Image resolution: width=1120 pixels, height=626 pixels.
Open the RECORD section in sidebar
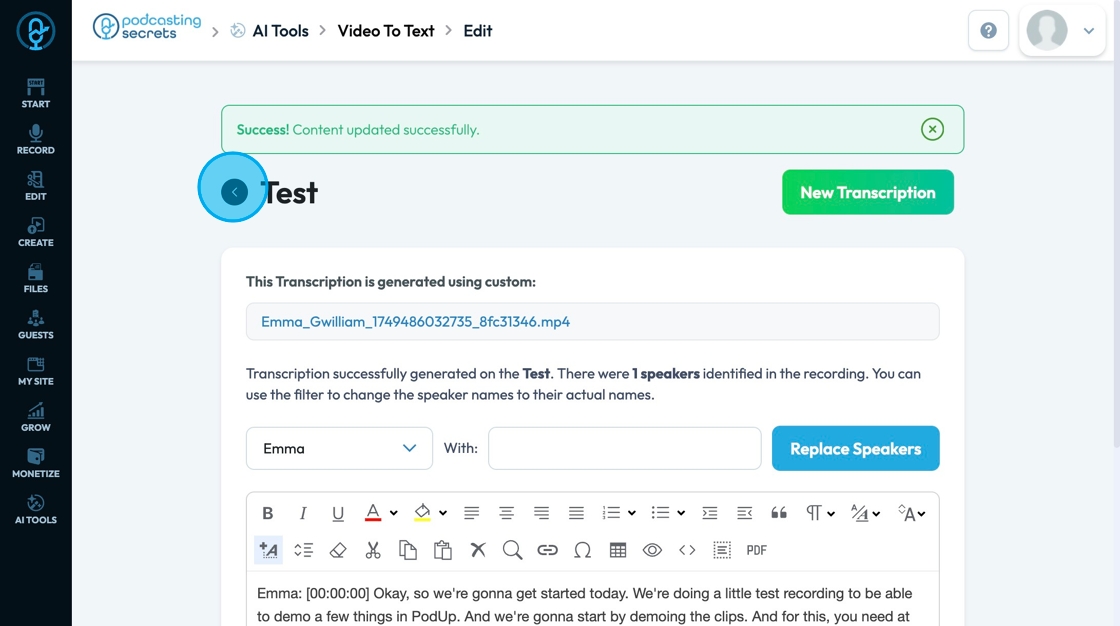pyautogui.click(x=36, y=140)
